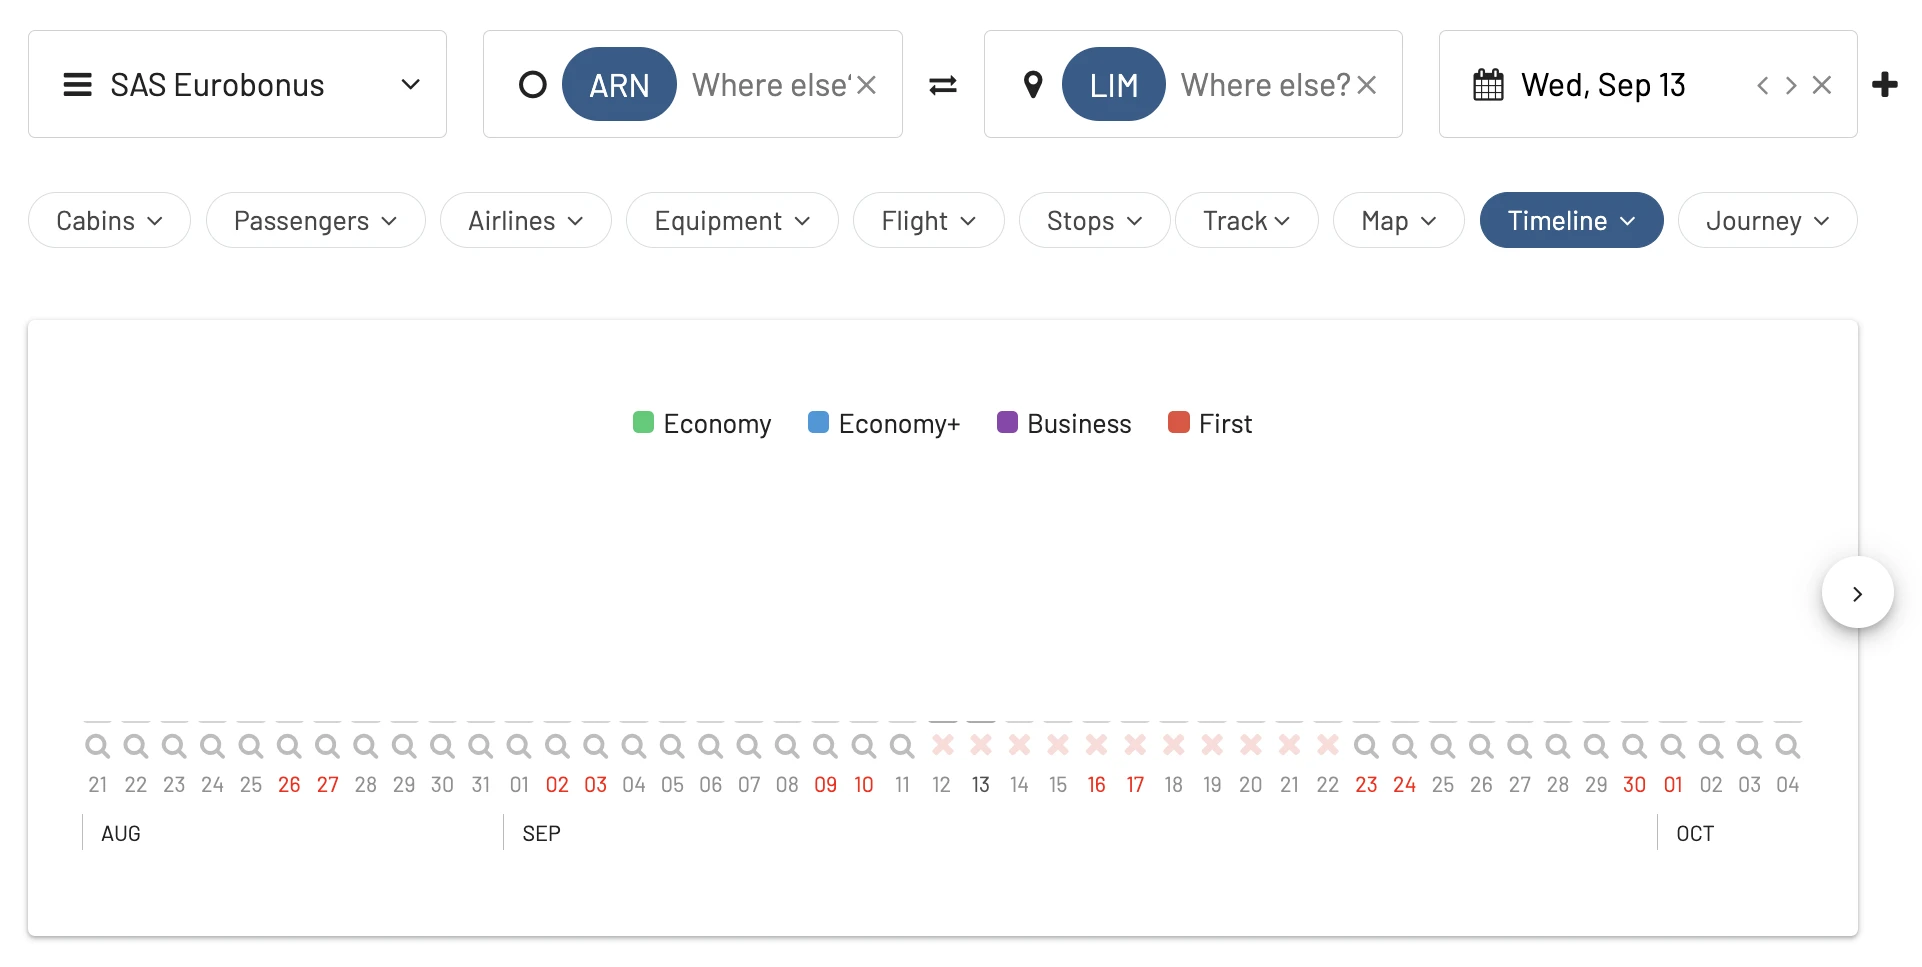The width and height of the screenshot is (1922, 967).
Task: Toggle Economy cabin in legend
Action: tap(702, 423)
